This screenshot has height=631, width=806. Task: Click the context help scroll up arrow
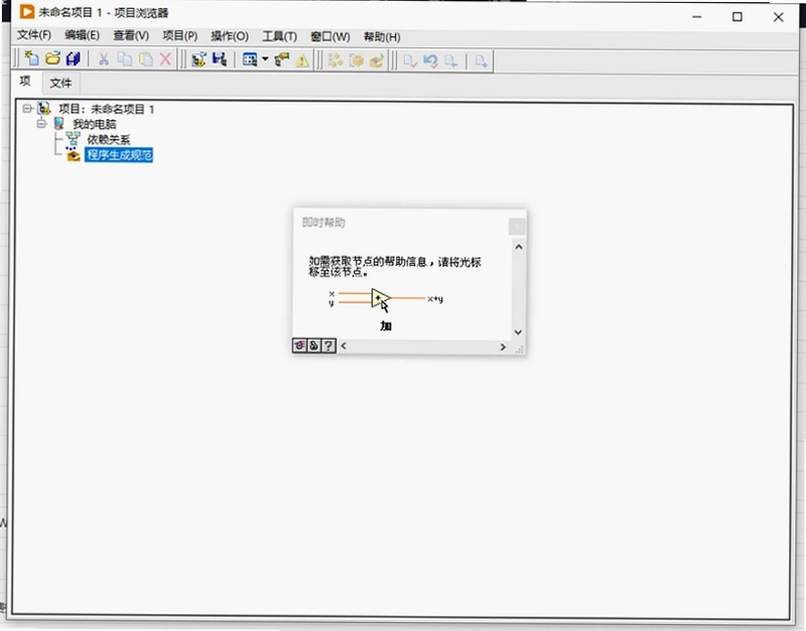point(519,247)
